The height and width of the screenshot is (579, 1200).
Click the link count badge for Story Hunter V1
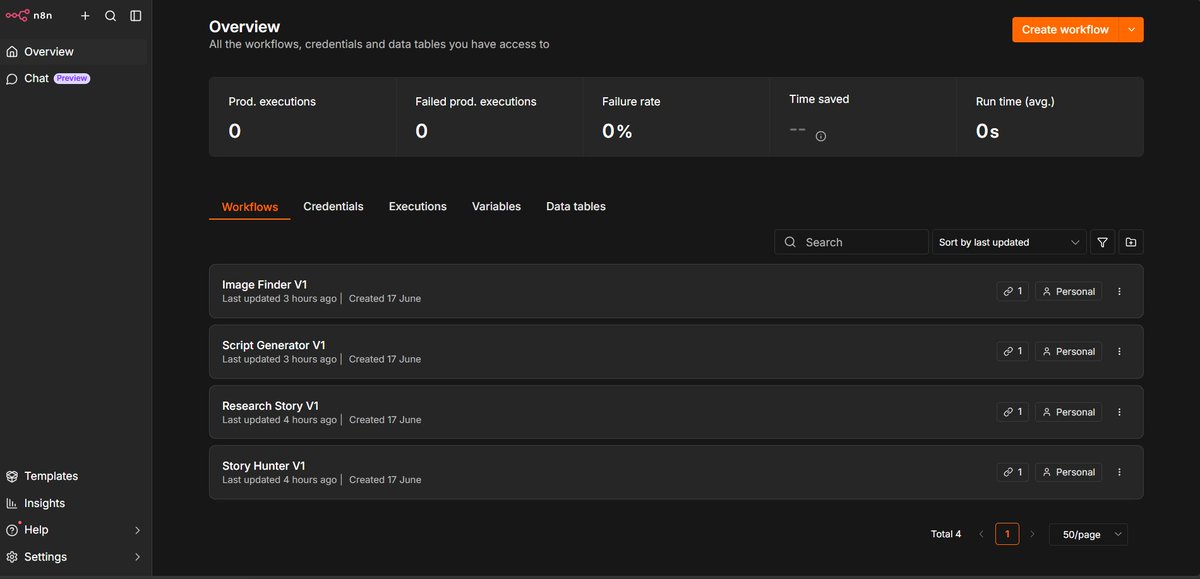(x=1012, y=472)
